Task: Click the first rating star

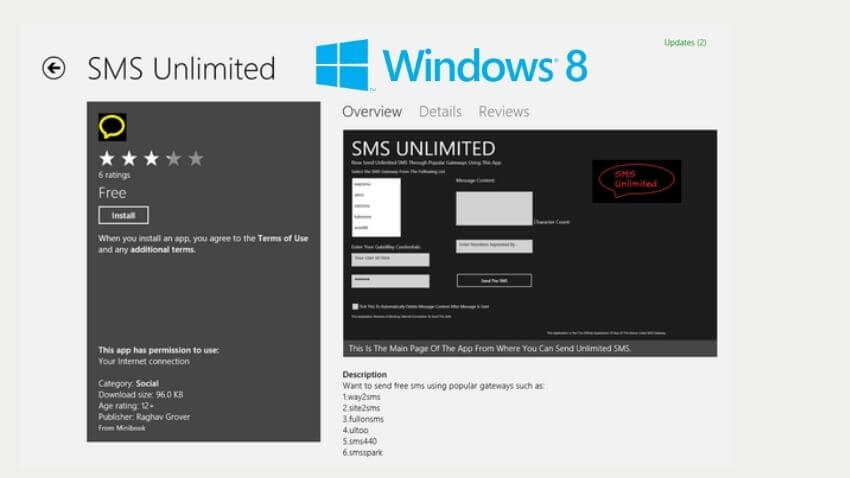Action: [x=107, y=158]
